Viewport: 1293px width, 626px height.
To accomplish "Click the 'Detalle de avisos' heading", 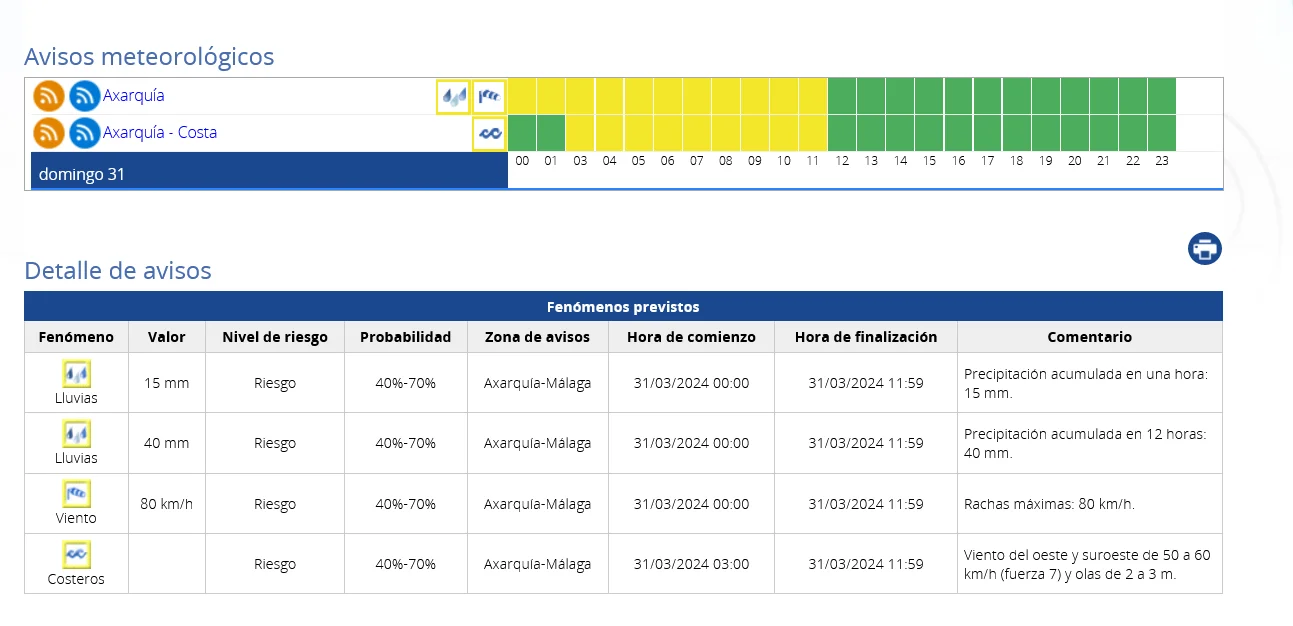I will (118, 270).
